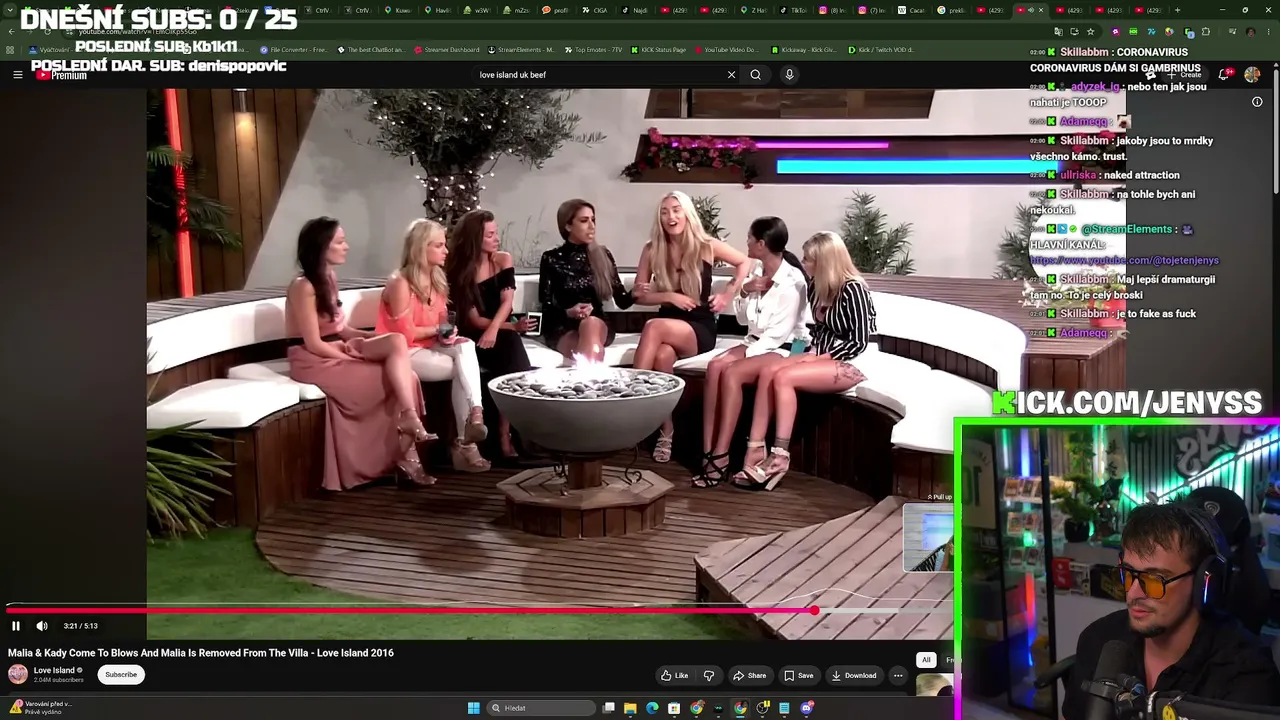This screenshot has height=720, width=1280.
Task: Share the video
Action: 749,675
